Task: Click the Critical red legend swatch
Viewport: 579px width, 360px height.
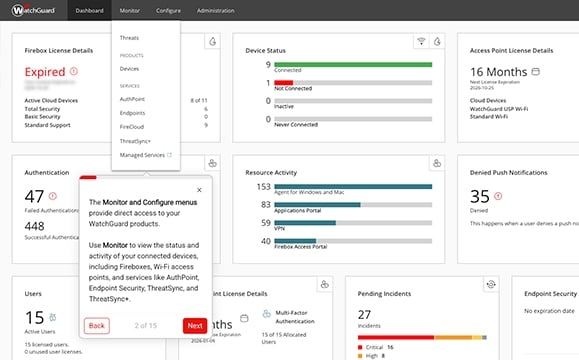Action: (360, 347)
